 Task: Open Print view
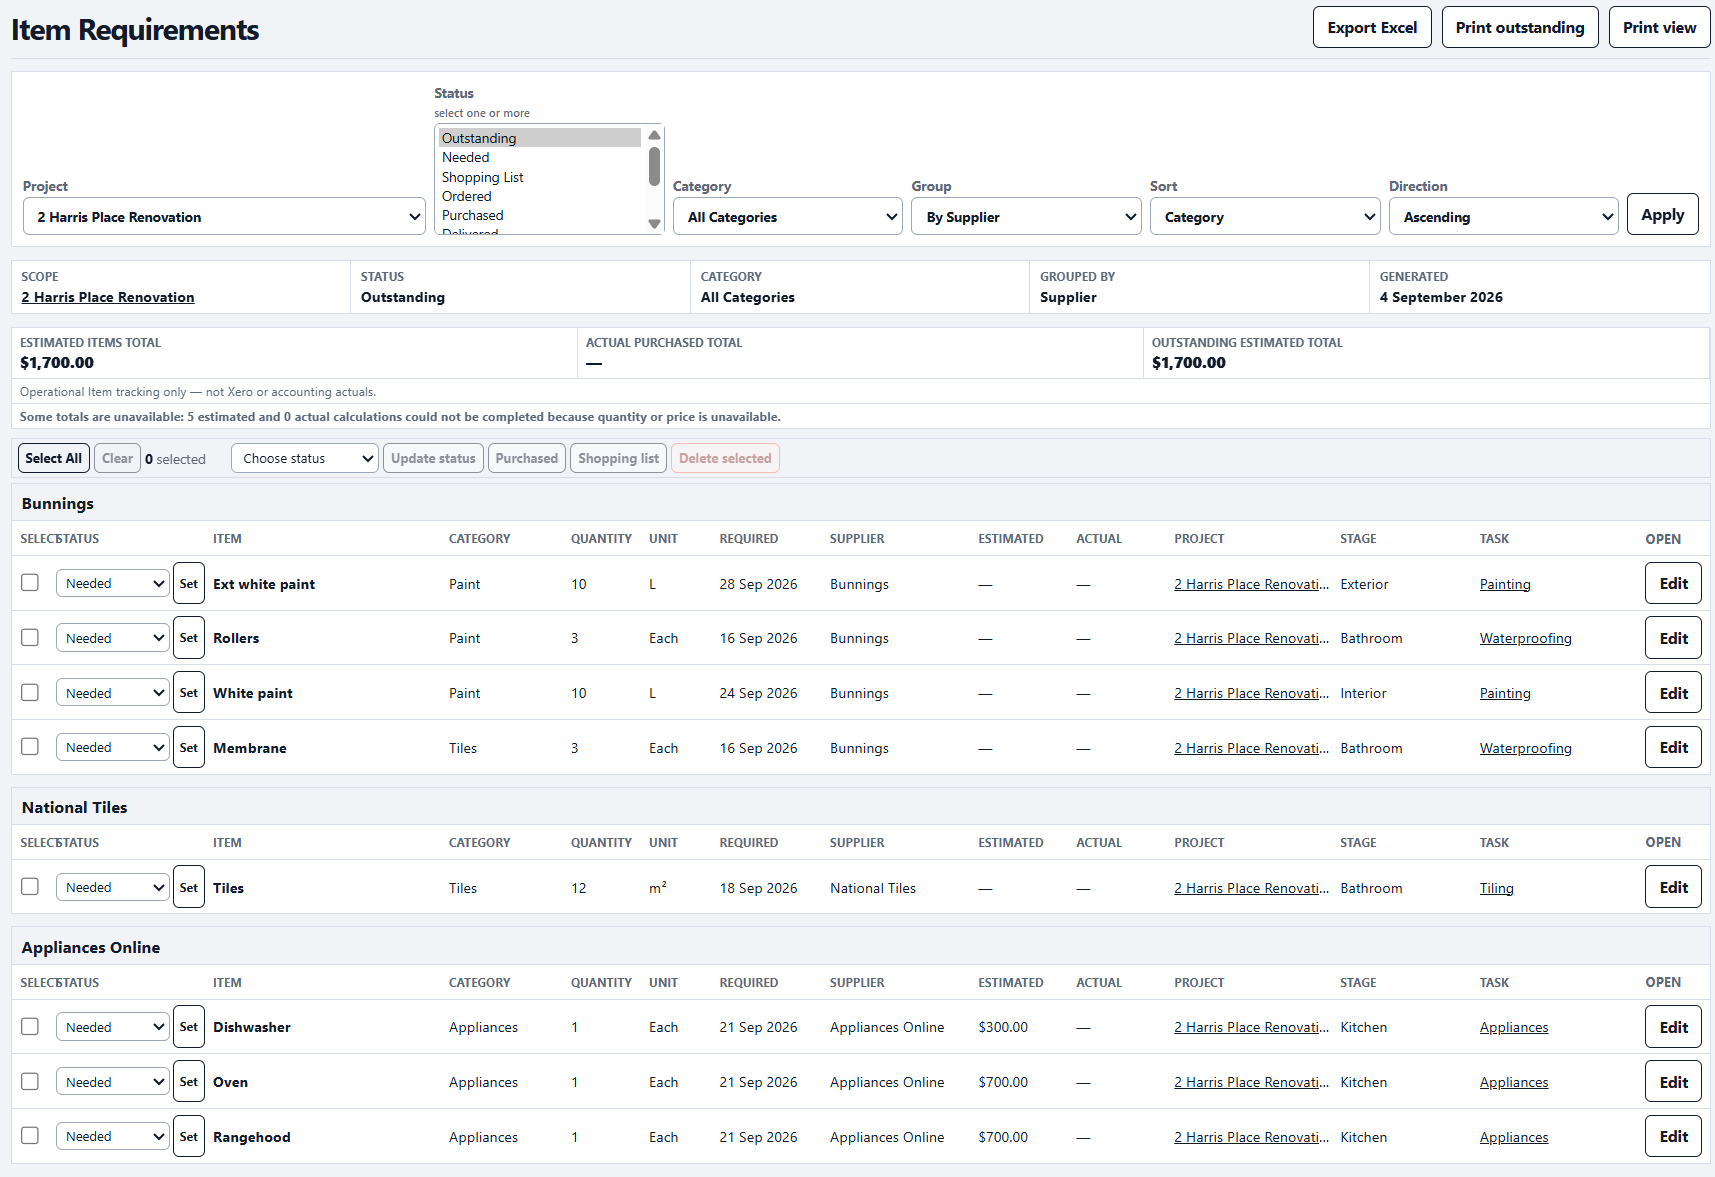pos(1659,27)
